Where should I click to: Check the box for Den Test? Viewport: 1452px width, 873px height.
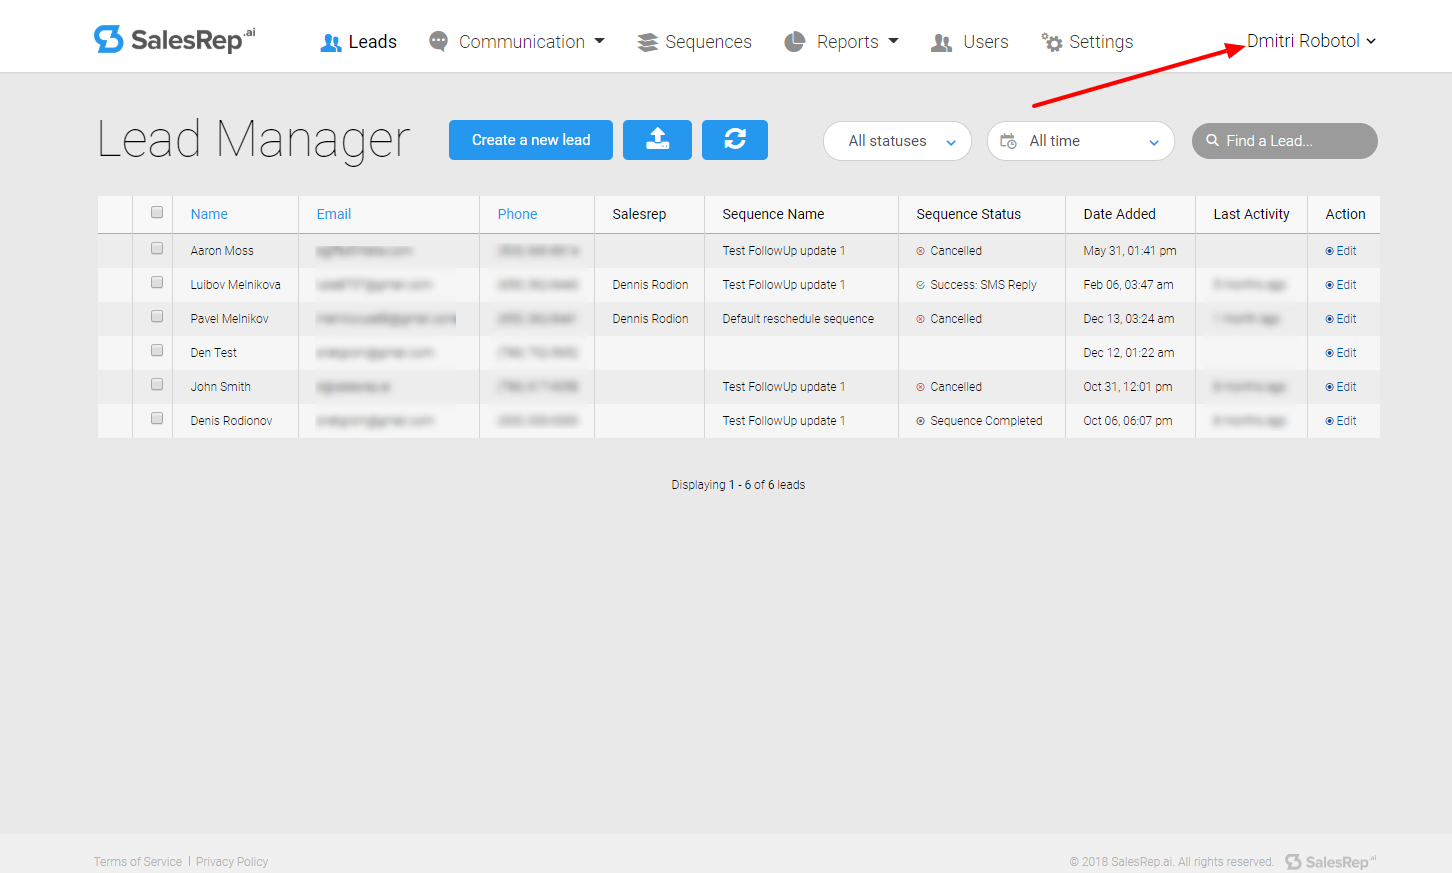[157, 350]
